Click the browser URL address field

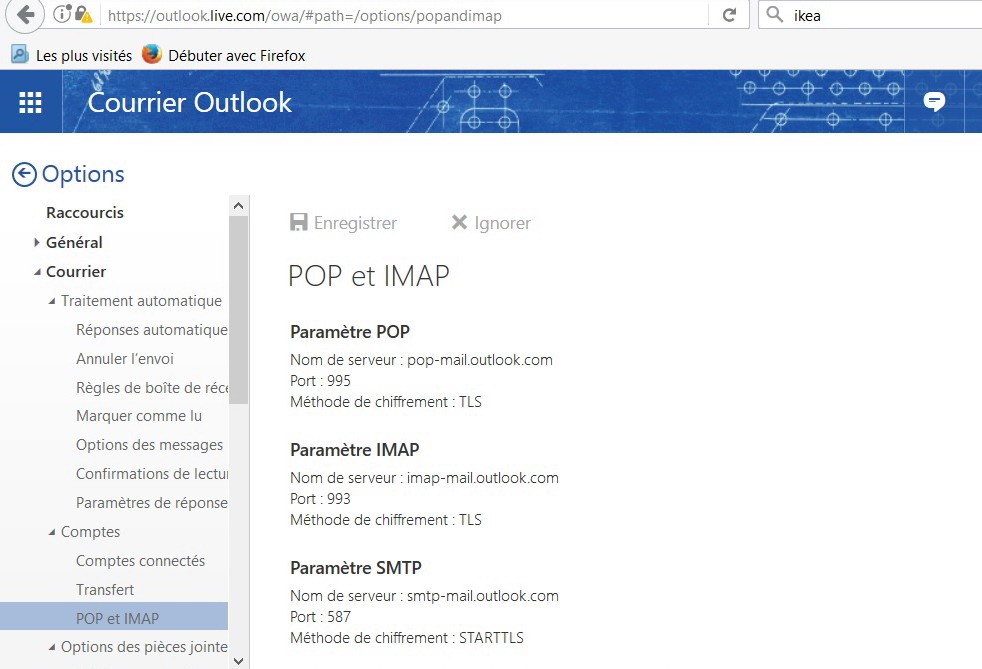pos(404,15)
